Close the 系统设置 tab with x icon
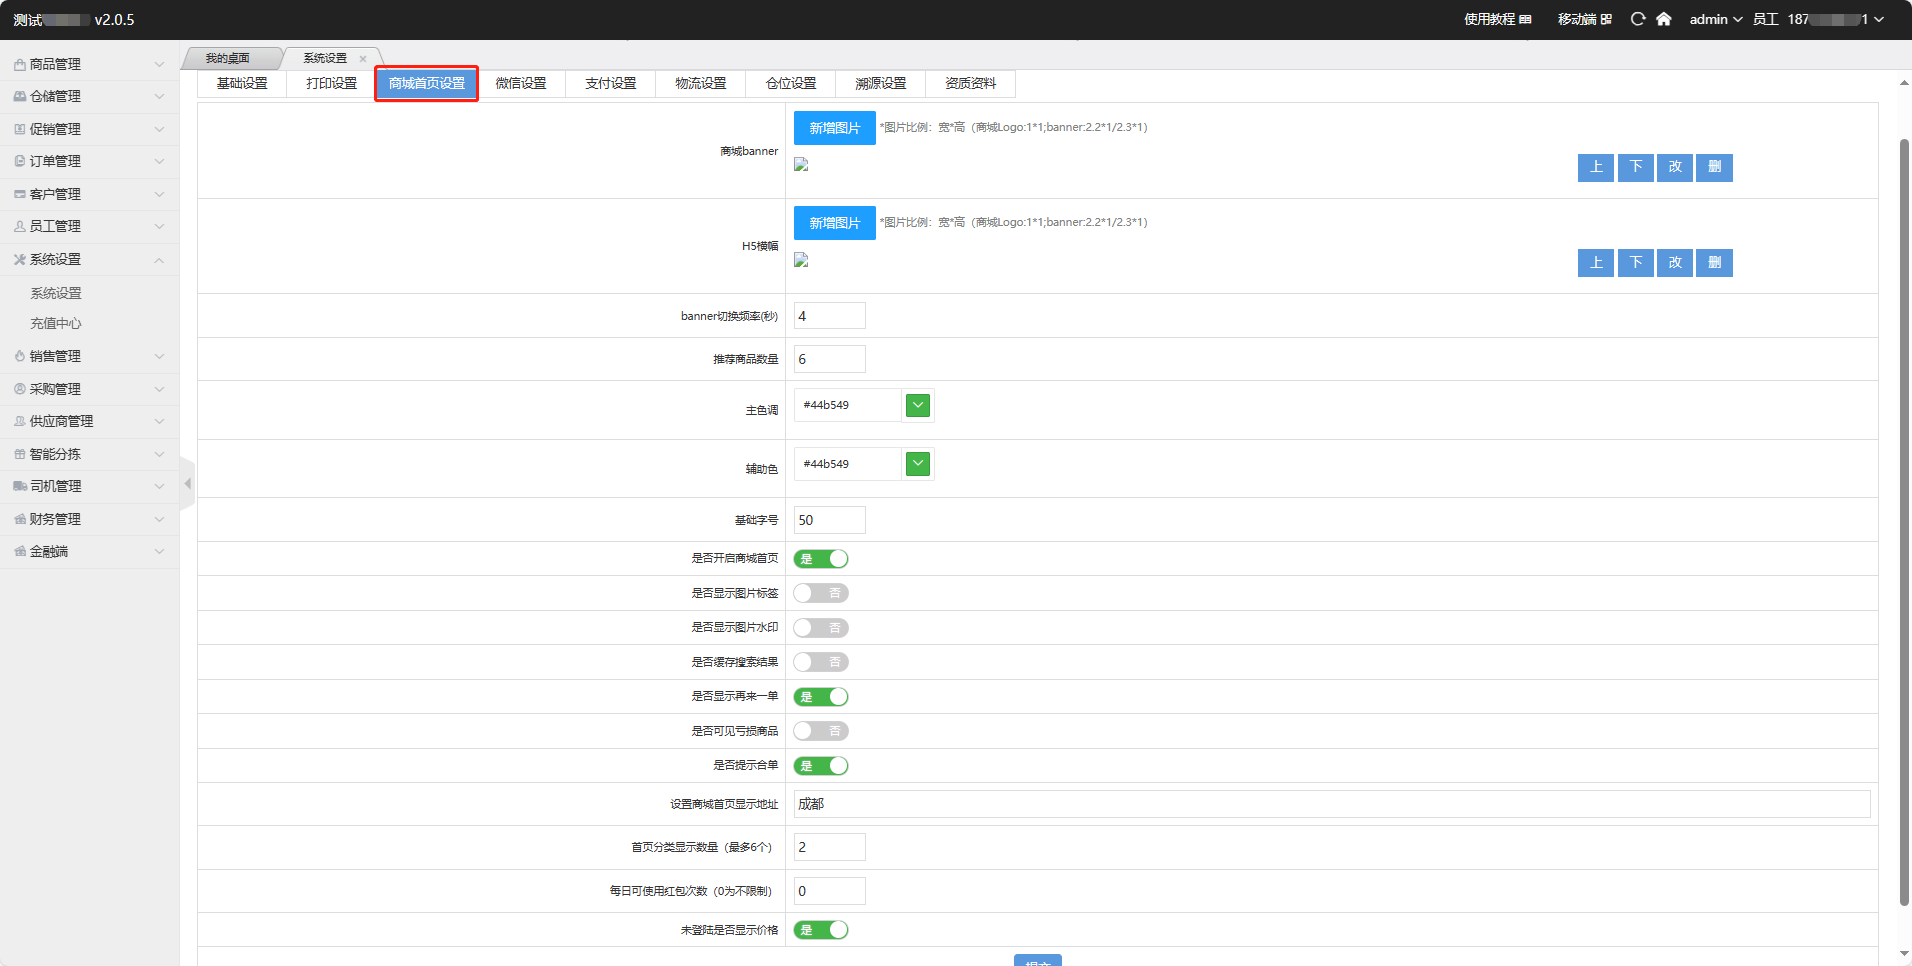This screenshot has width=1912, height=966. (x=363, y=59)
